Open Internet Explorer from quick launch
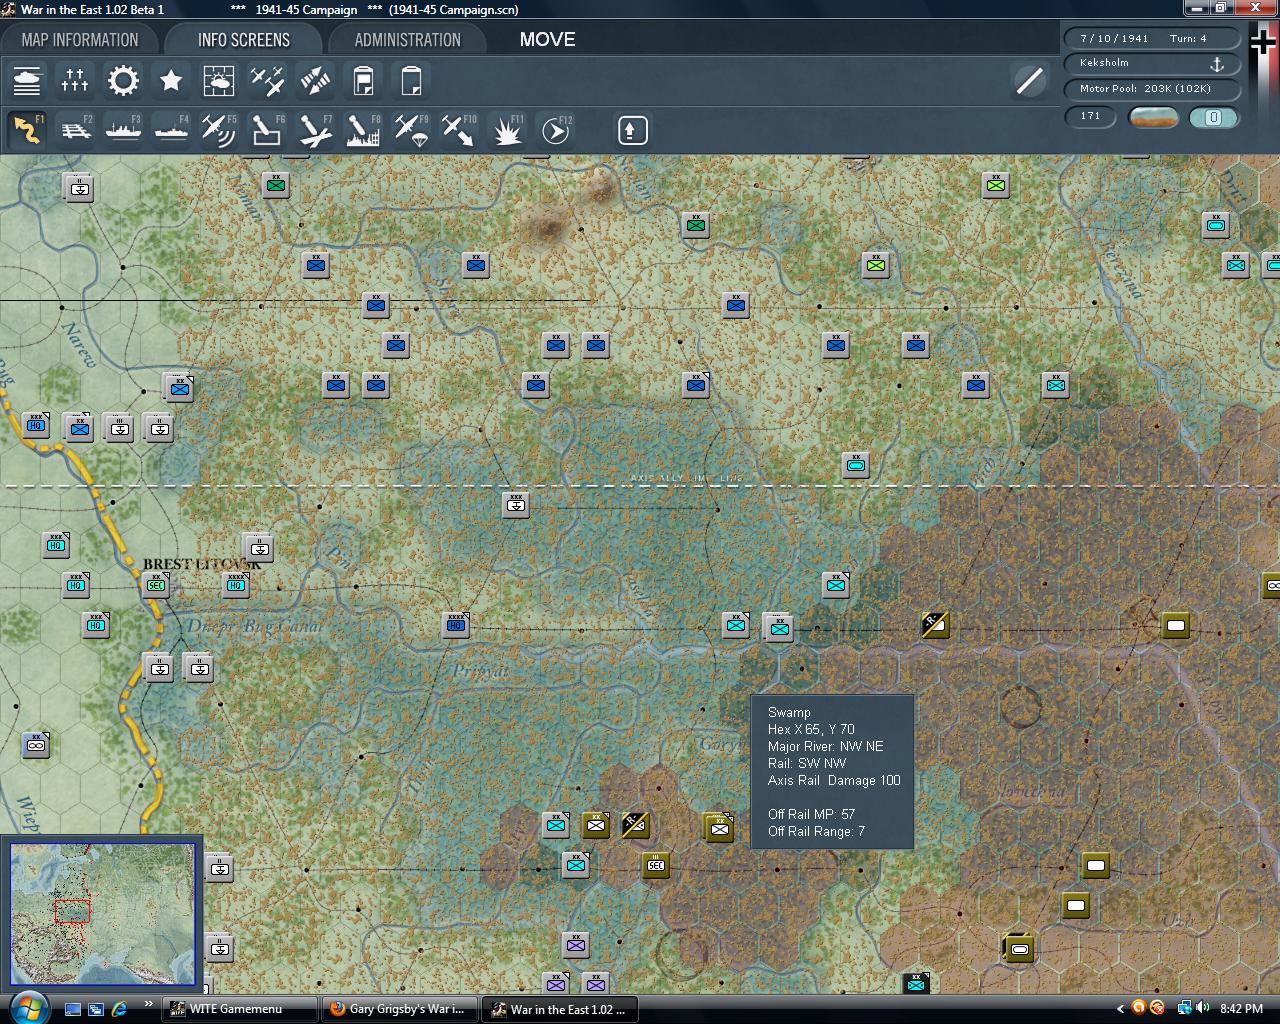 point(119,1009)
